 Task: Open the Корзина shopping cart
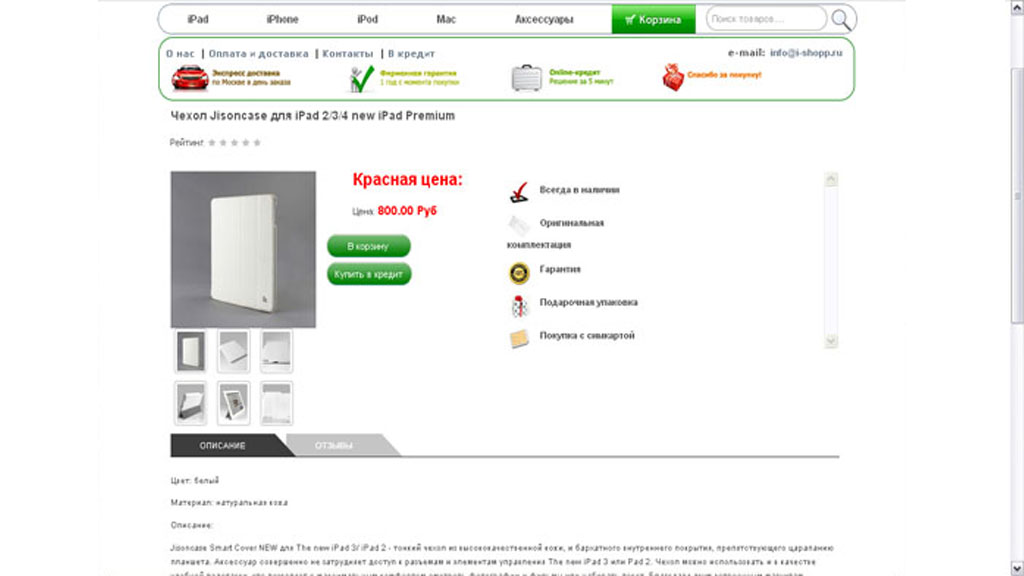tap(653, 20)
